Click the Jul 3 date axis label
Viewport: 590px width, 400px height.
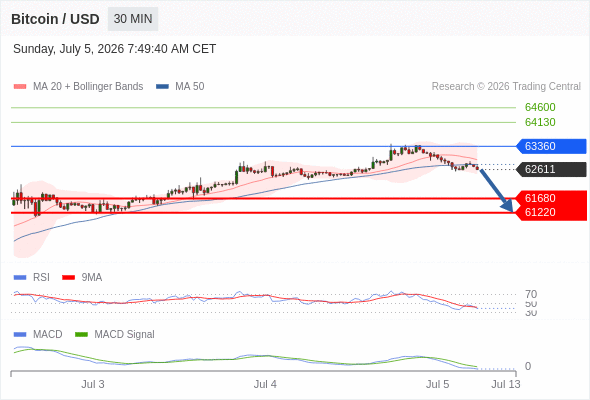click(93, 384)
